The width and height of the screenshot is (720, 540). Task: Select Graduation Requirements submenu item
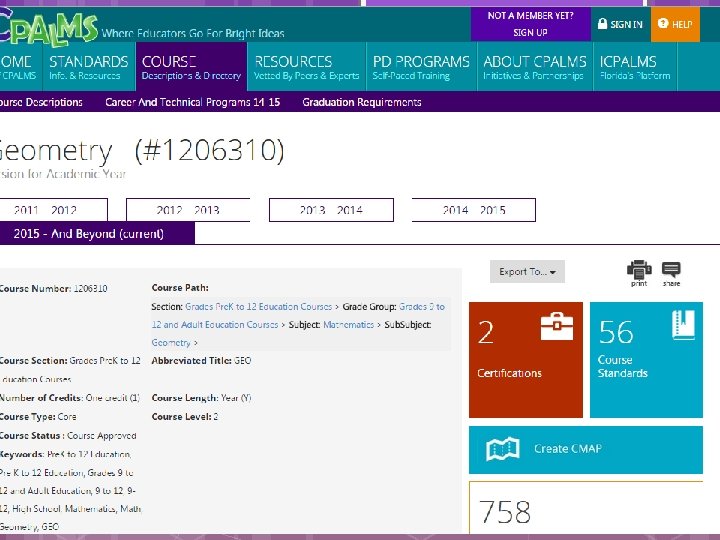pyautogui.click(x=362, y=102)
